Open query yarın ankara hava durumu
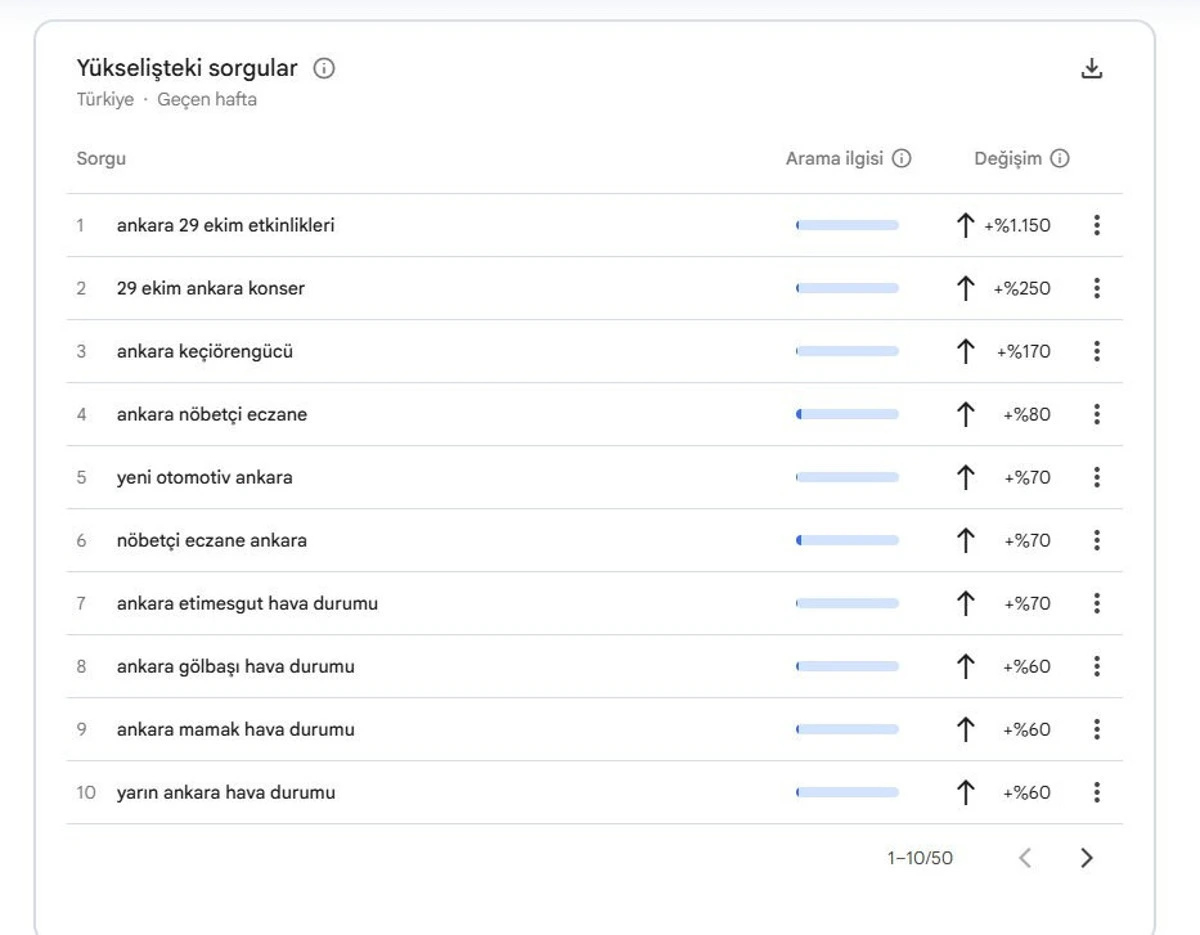This screenshot has width=1200, height=935. (226, 792)
